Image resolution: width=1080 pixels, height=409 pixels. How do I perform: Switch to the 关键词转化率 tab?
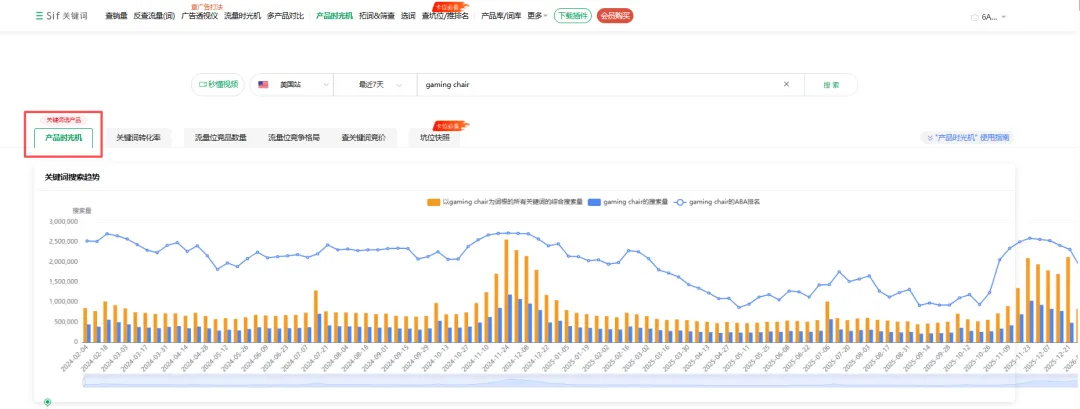point(138,138)
